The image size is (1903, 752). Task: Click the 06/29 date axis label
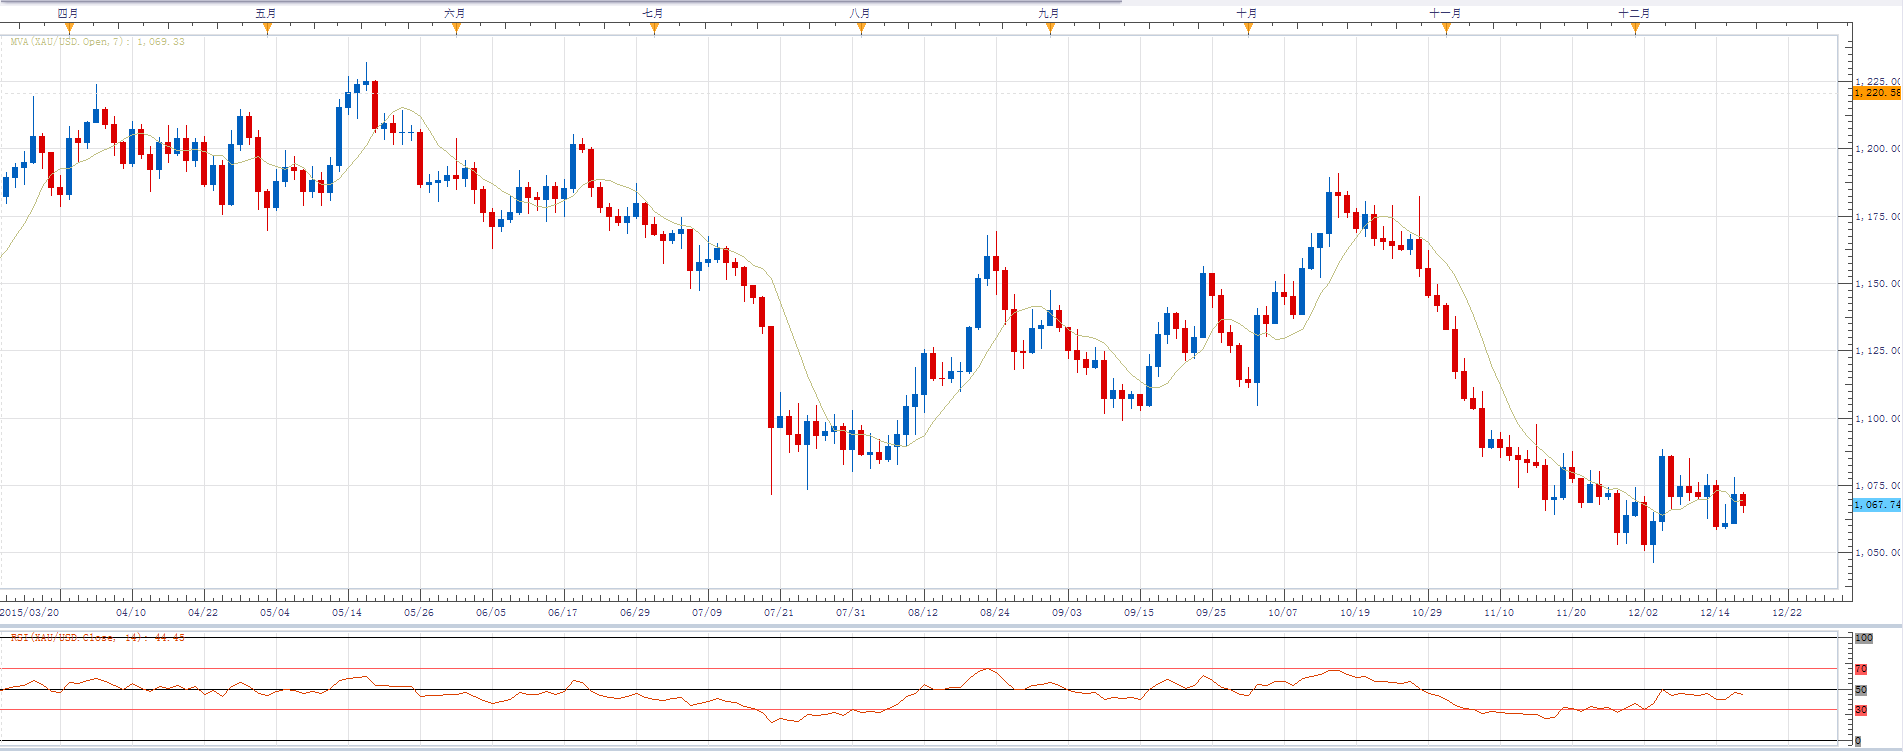(x=635, y=612)
